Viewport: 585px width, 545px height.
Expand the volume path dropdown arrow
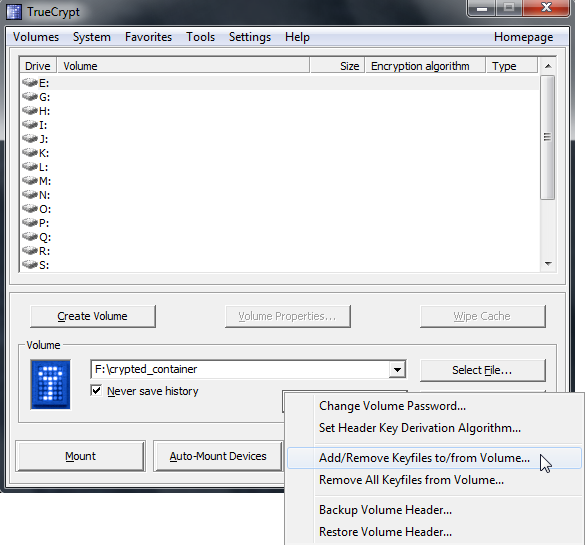click(397, 370)
